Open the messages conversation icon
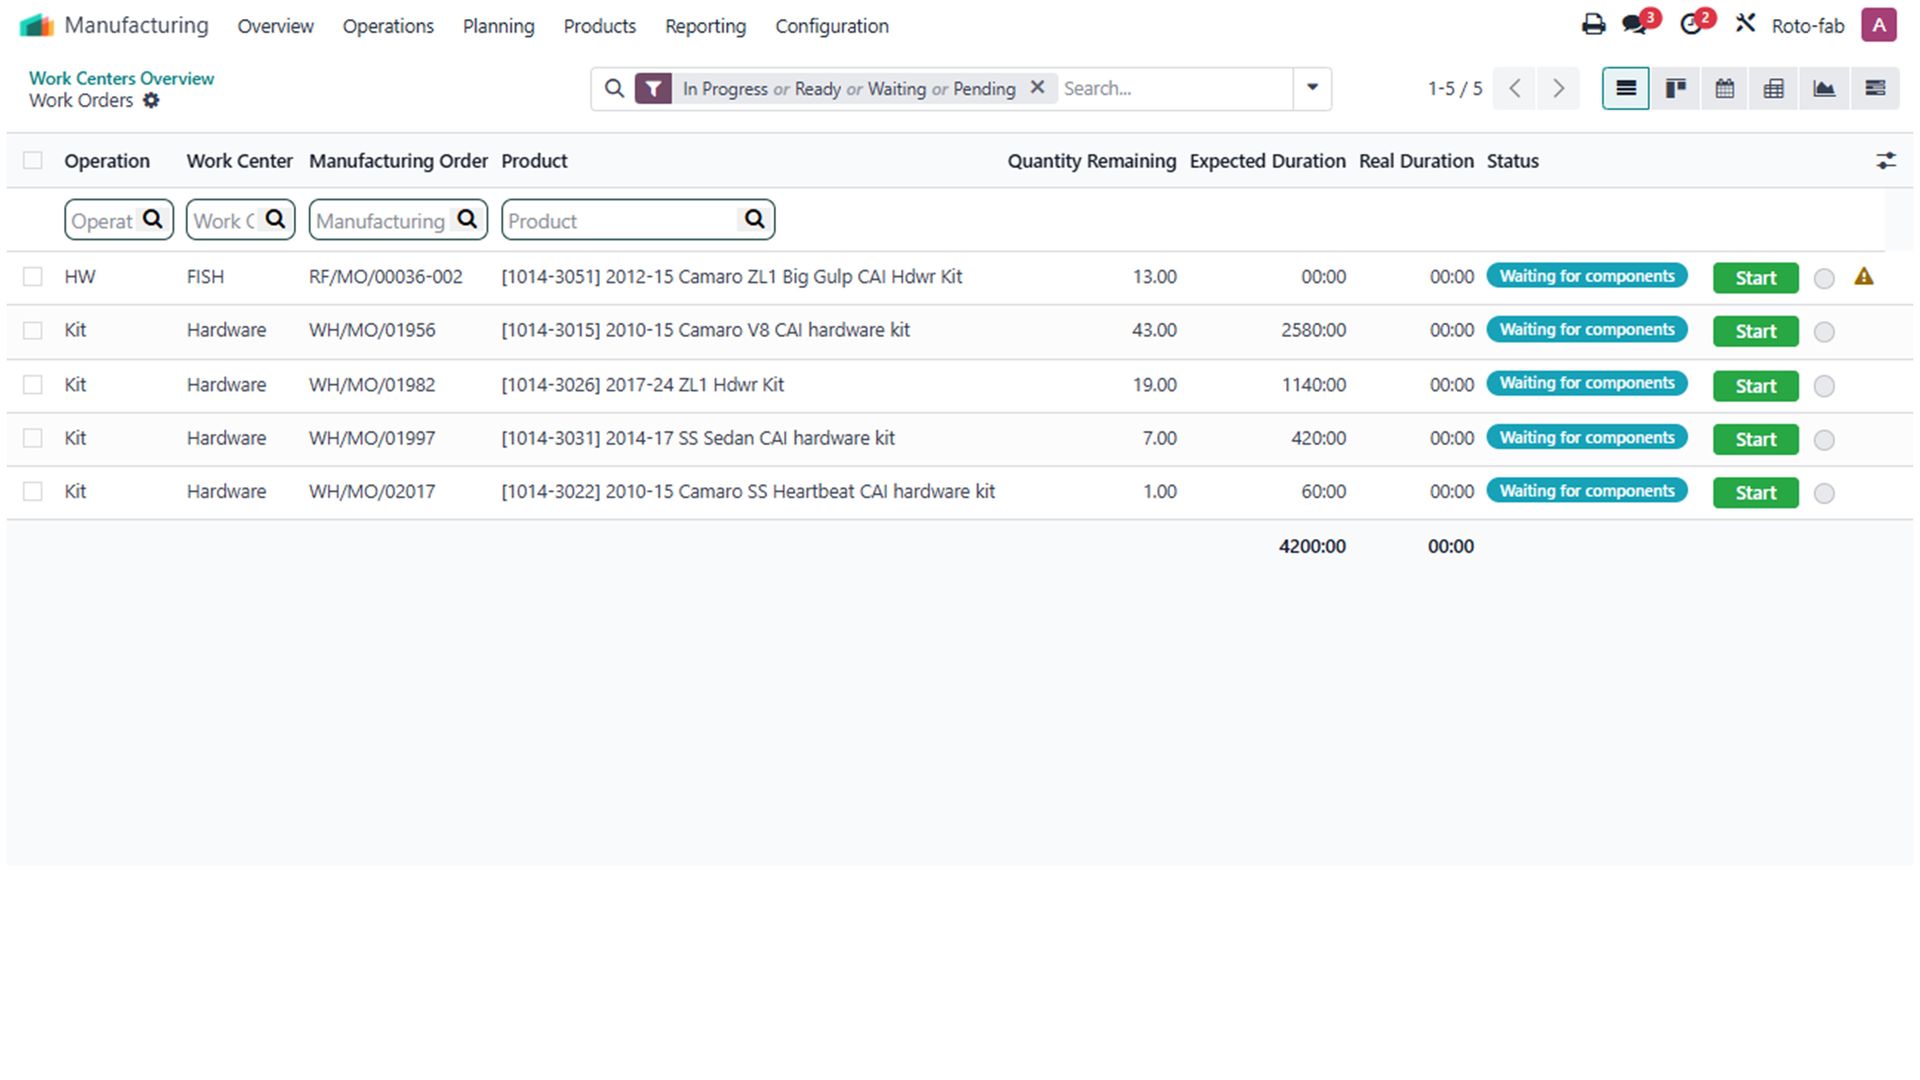This screenshot has height=1080, width=1920. [1635, 25]
